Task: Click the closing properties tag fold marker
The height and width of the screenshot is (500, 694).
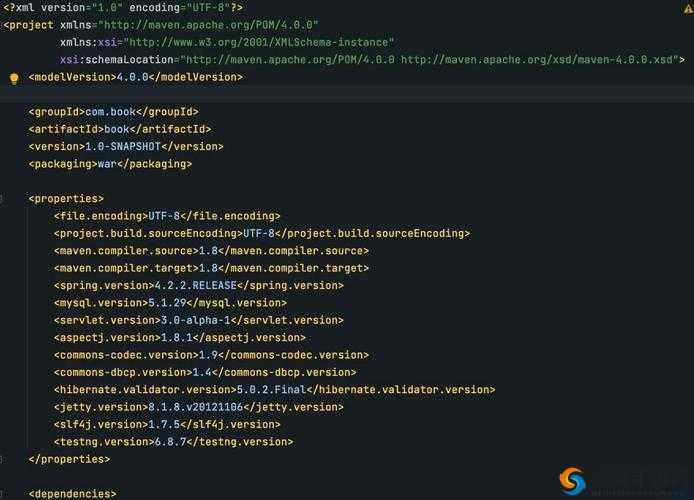Action: [1, 459]
